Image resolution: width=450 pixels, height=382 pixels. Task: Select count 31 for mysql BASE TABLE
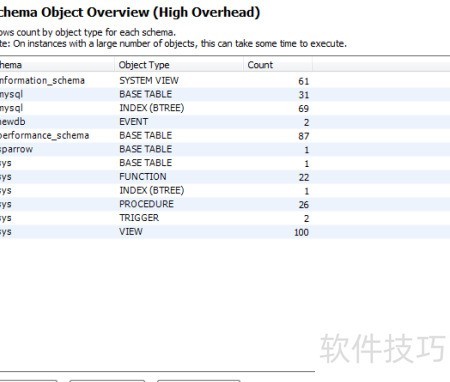[x=304, y=95]
